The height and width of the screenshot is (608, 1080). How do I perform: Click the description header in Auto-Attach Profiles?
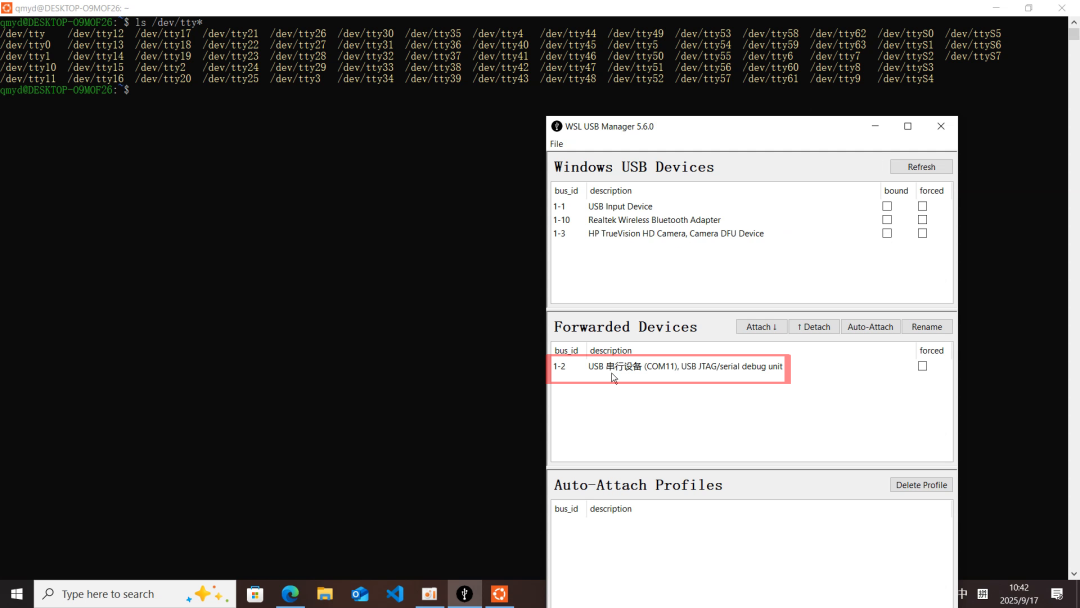pyautogui.click(x=610, y=509)
